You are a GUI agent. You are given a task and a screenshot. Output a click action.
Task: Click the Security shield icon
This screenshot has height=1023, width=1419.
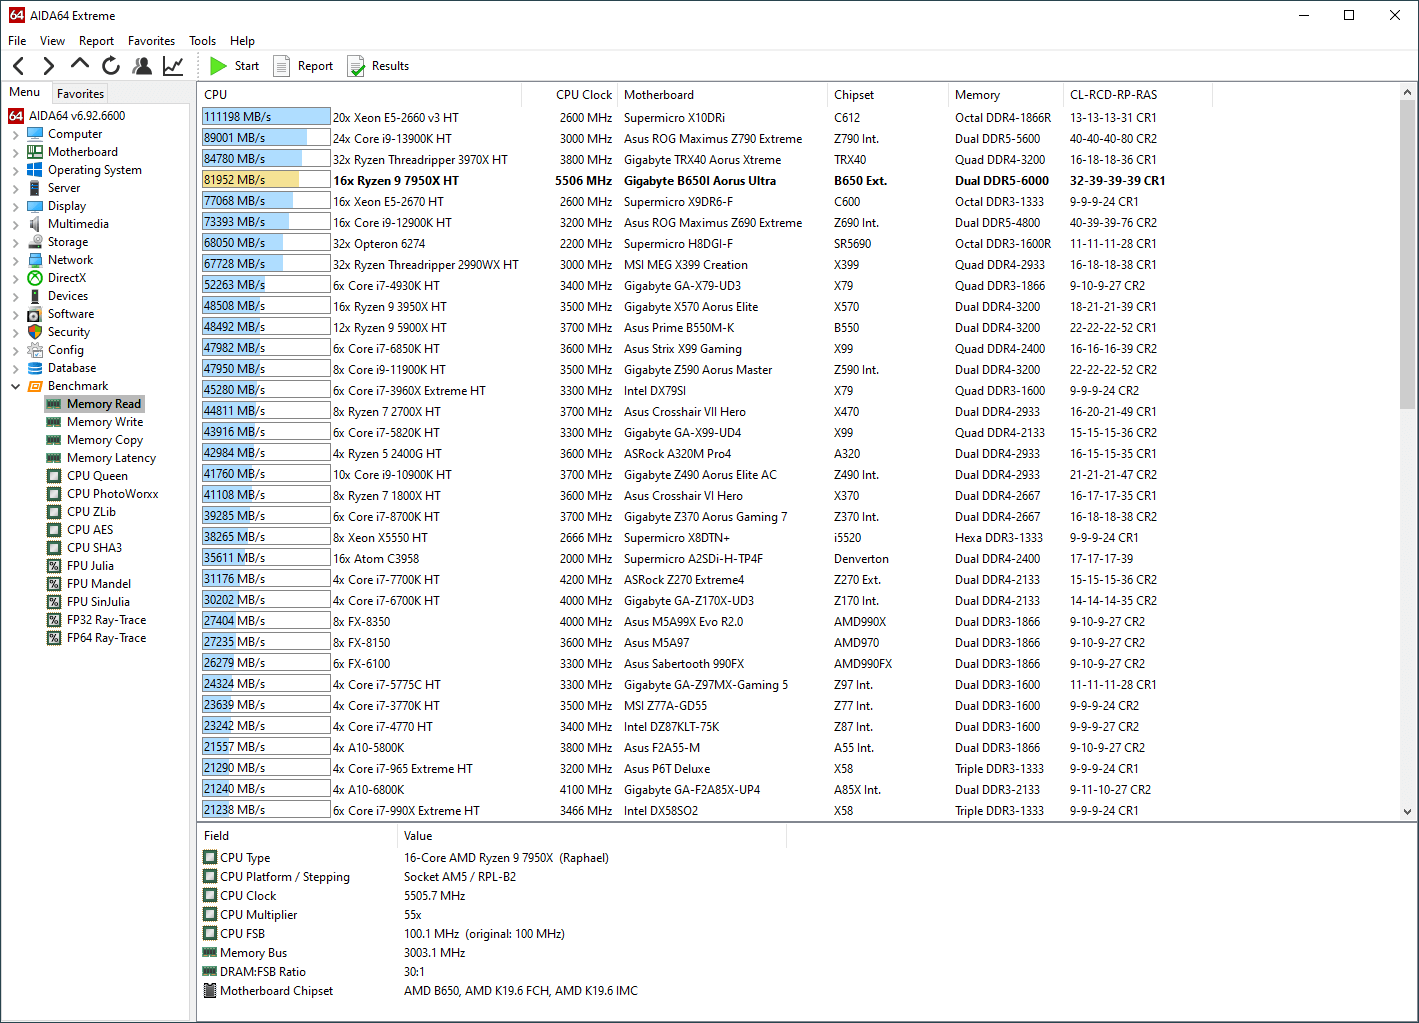(x=36, y=332)
